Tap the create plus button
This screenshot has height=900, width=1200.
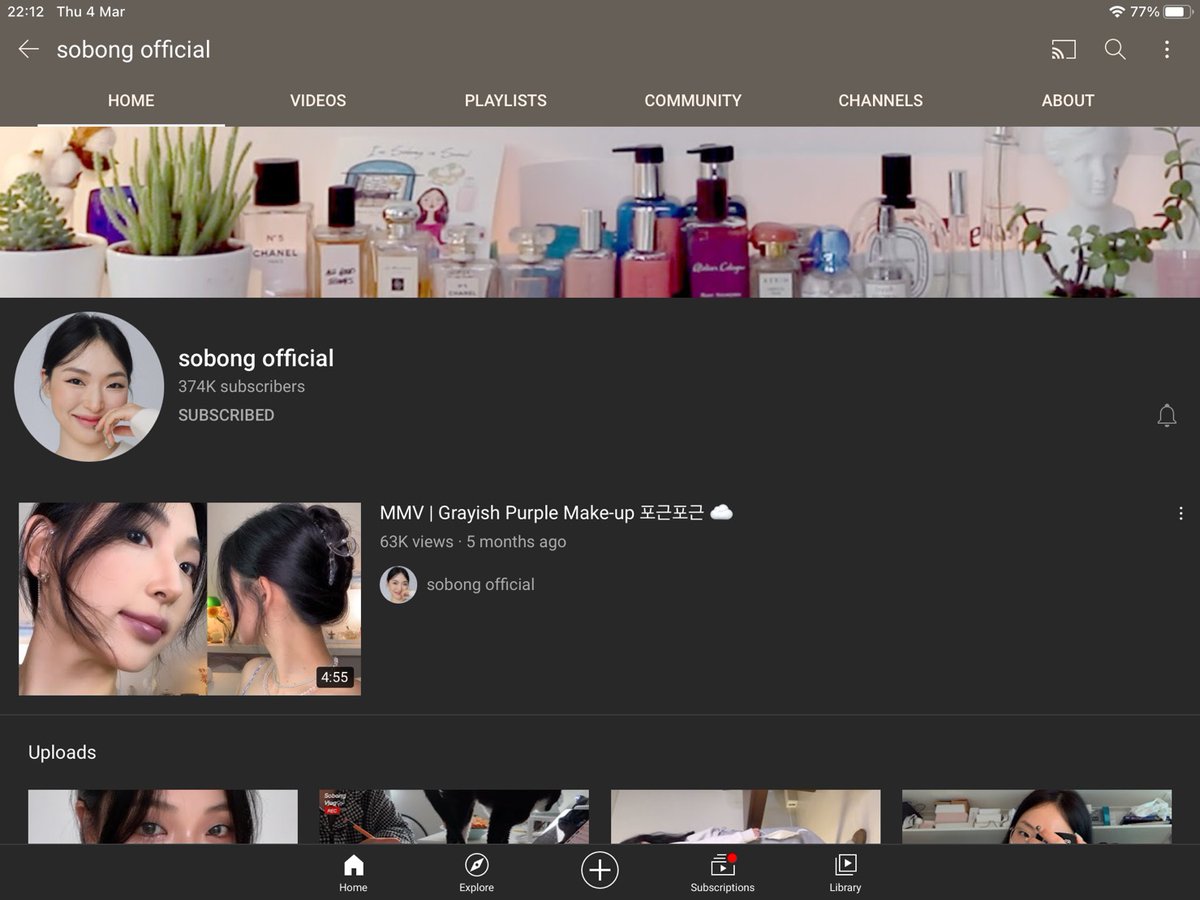tap(600, 870)
